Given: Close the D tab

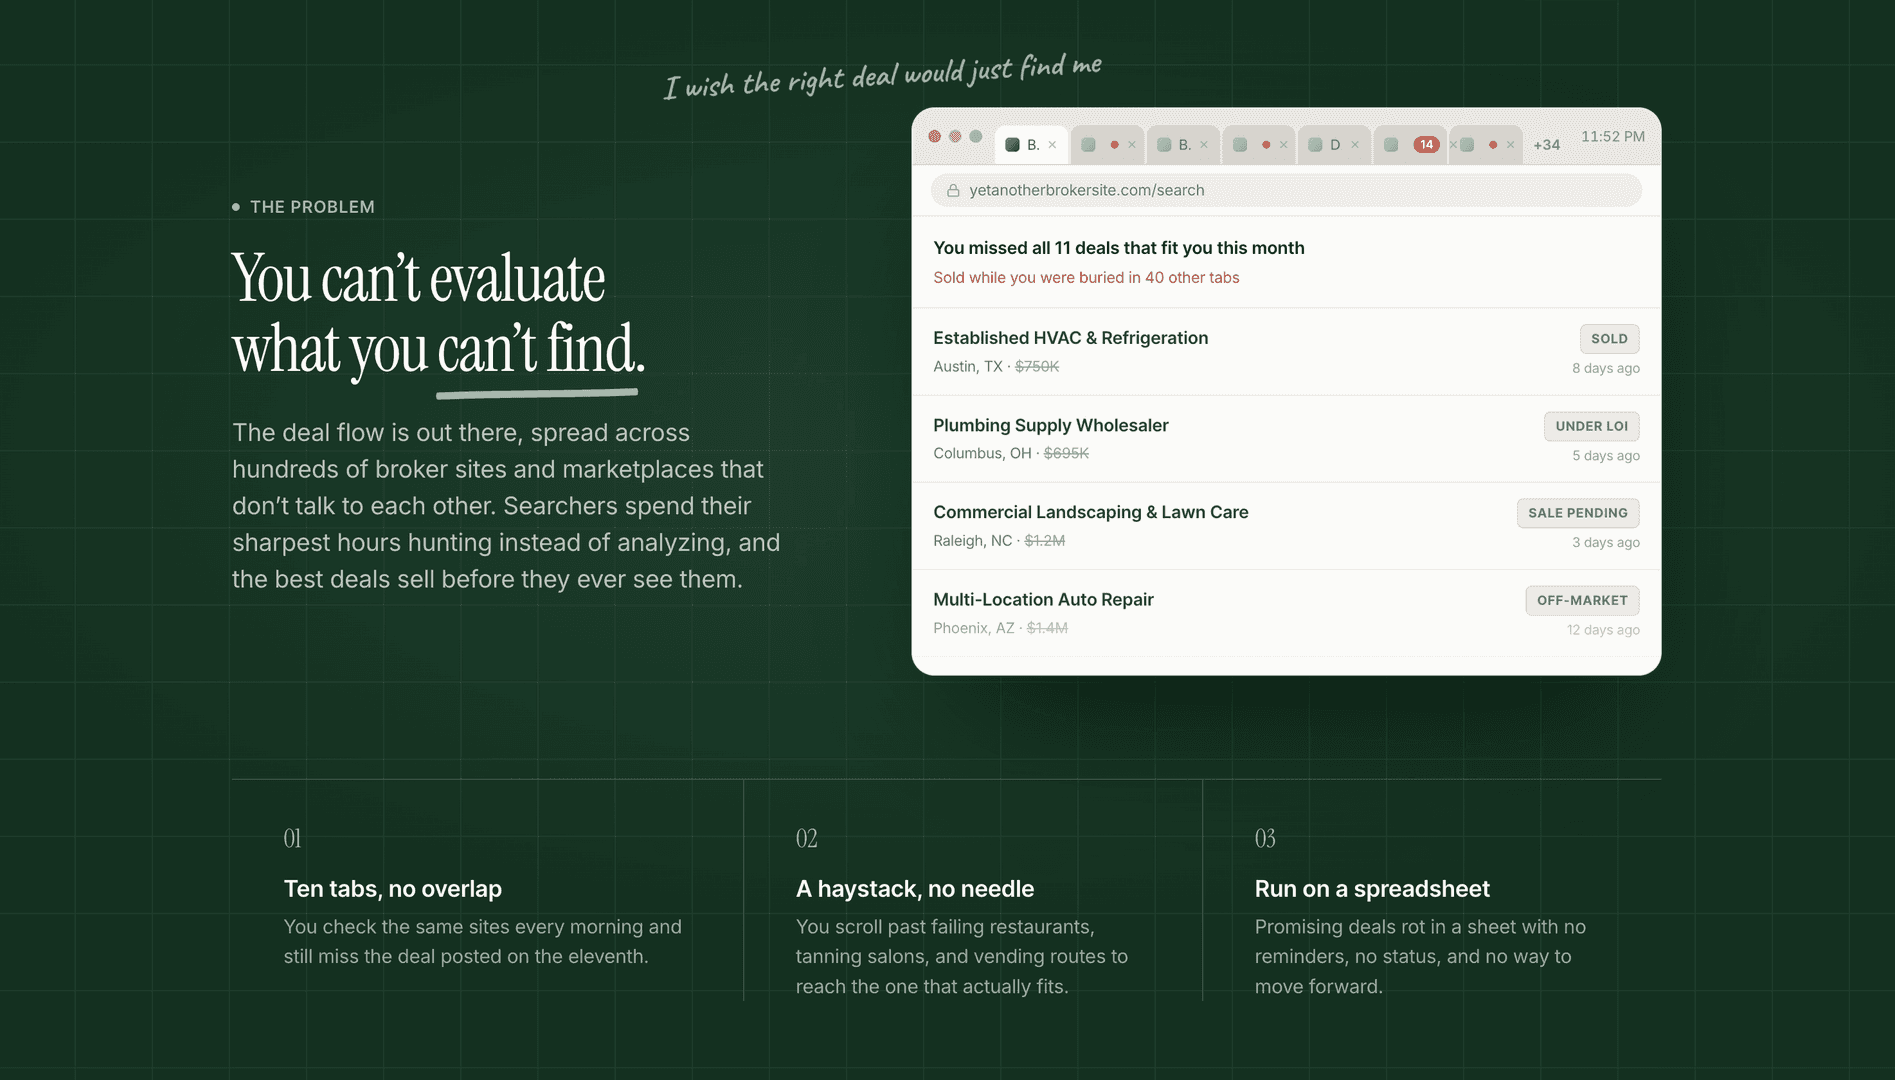Looking at the screenshot, I should coord(1355,145).
